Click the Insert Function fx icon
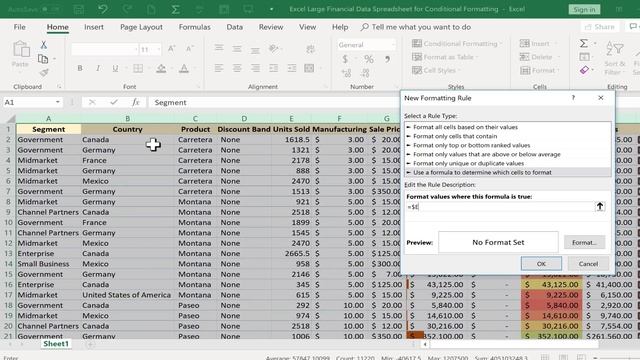Image resolution: width=640 pixels, height=360 pixels. tap(136, 102)
